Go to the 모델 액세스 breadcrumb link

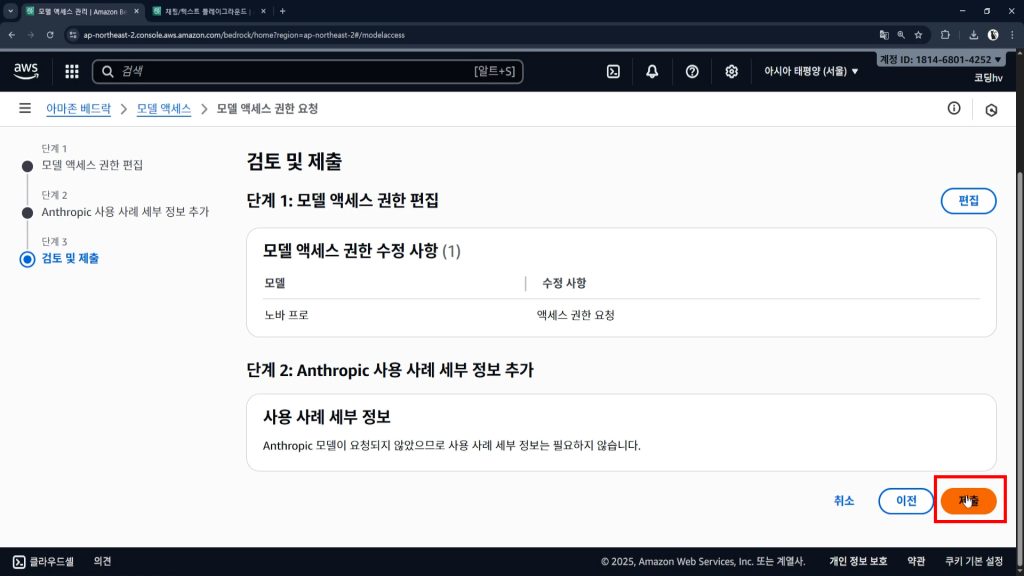(163, 108)
